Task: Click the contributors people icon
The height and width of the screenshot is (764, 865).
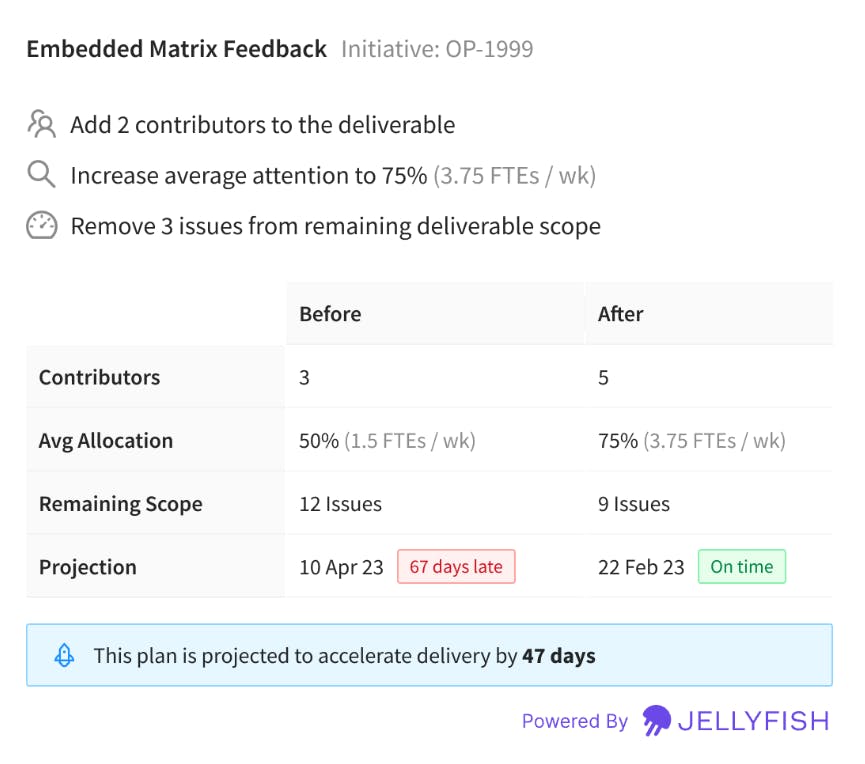Action: coord(42,125)
